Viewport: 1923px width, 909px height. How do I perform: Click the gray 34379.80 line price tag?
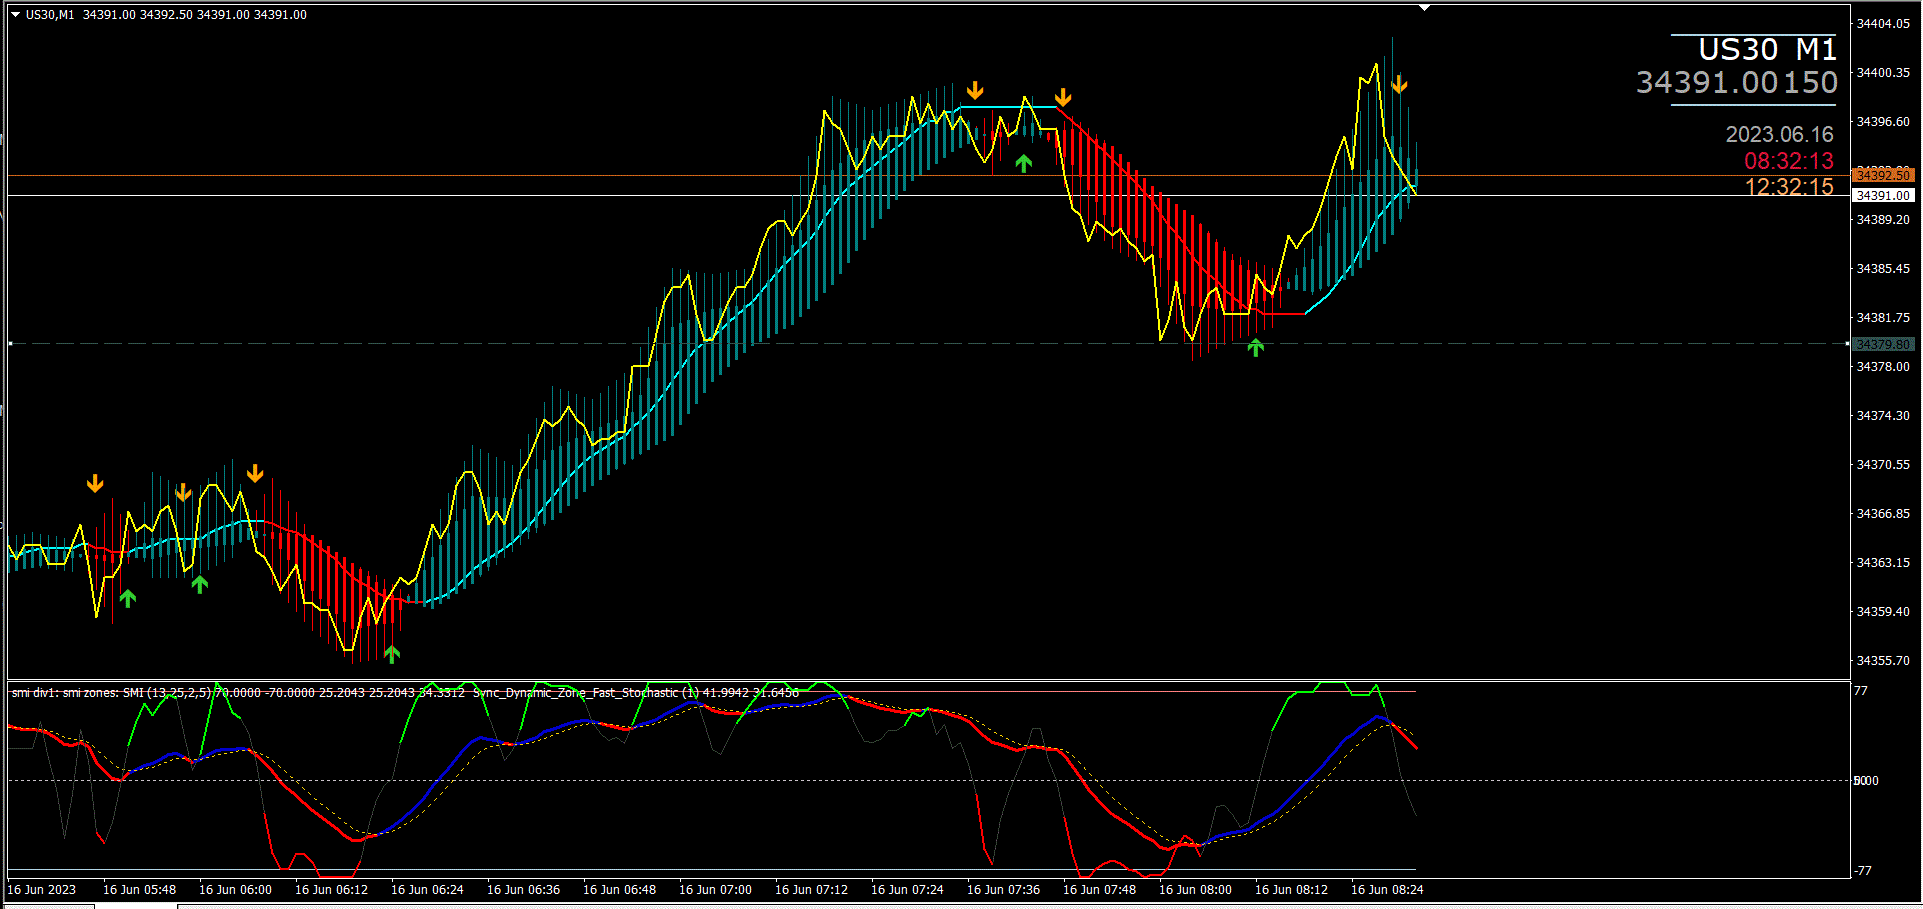1883,344
